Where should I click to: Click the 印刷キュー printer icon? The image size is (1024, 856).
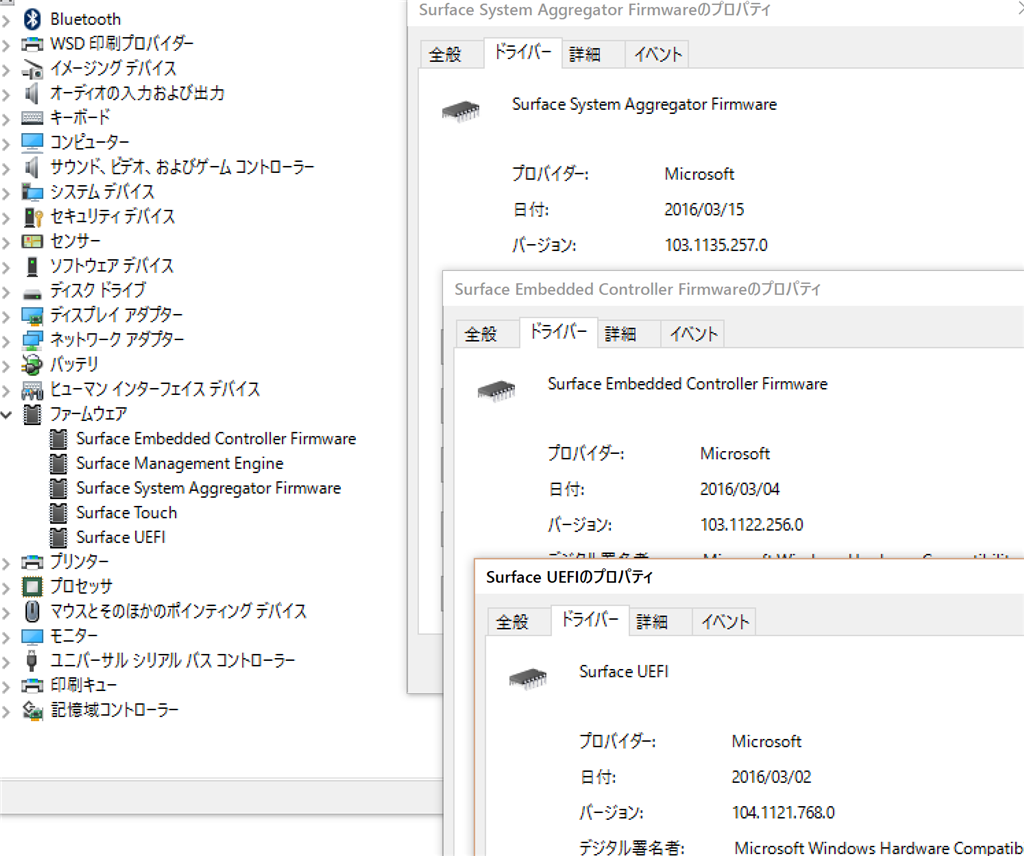click(32, 685)
